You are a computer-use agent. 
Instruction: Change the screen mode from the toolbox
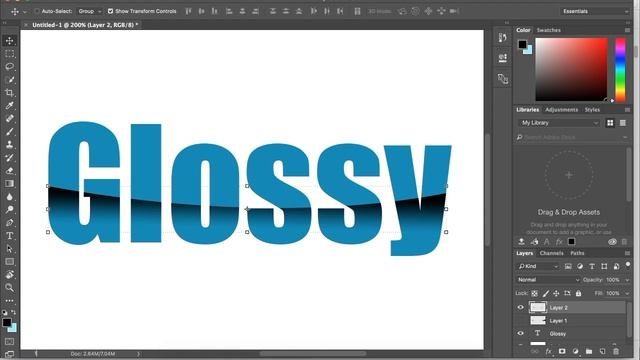(9, 354)
